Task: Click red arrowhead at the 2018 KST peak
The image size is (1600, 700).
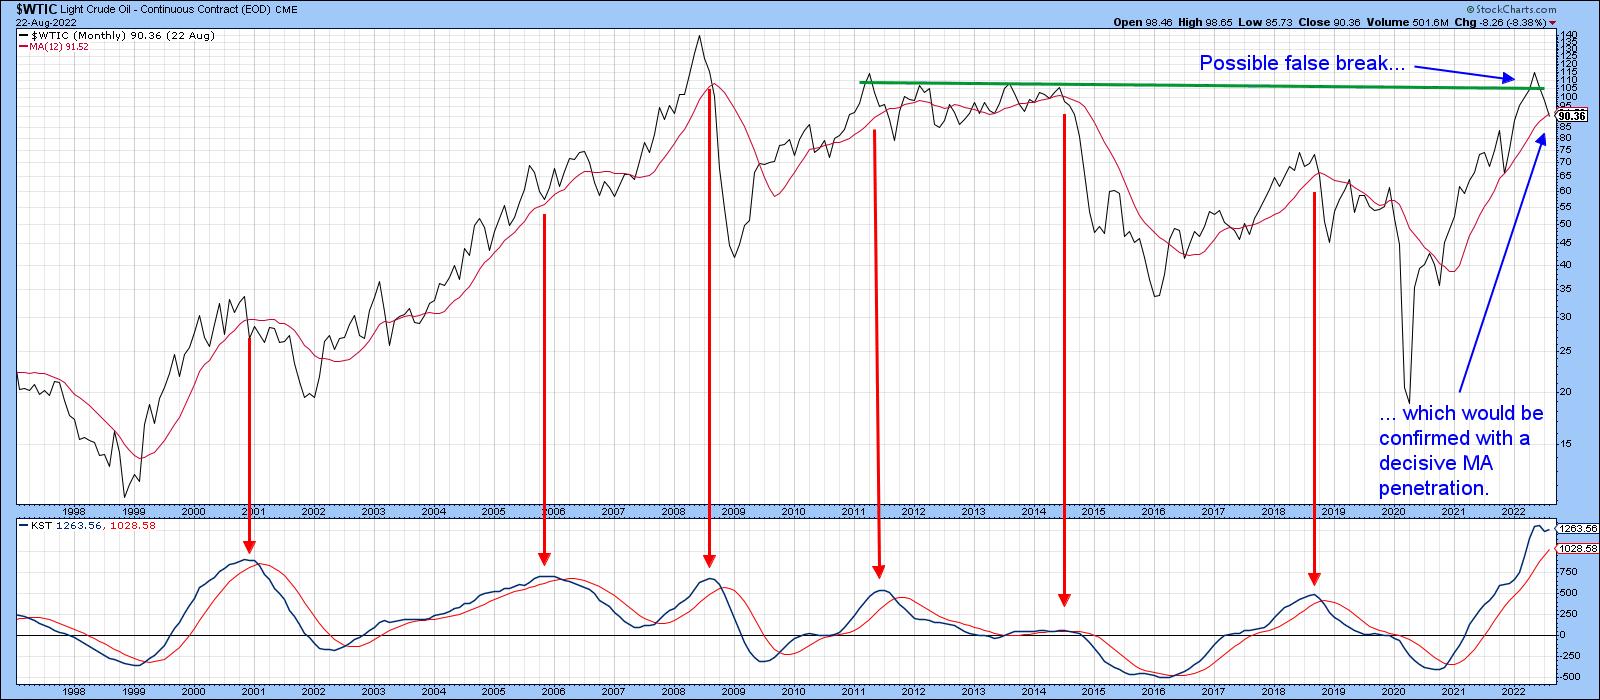Action: [1314, 578]
